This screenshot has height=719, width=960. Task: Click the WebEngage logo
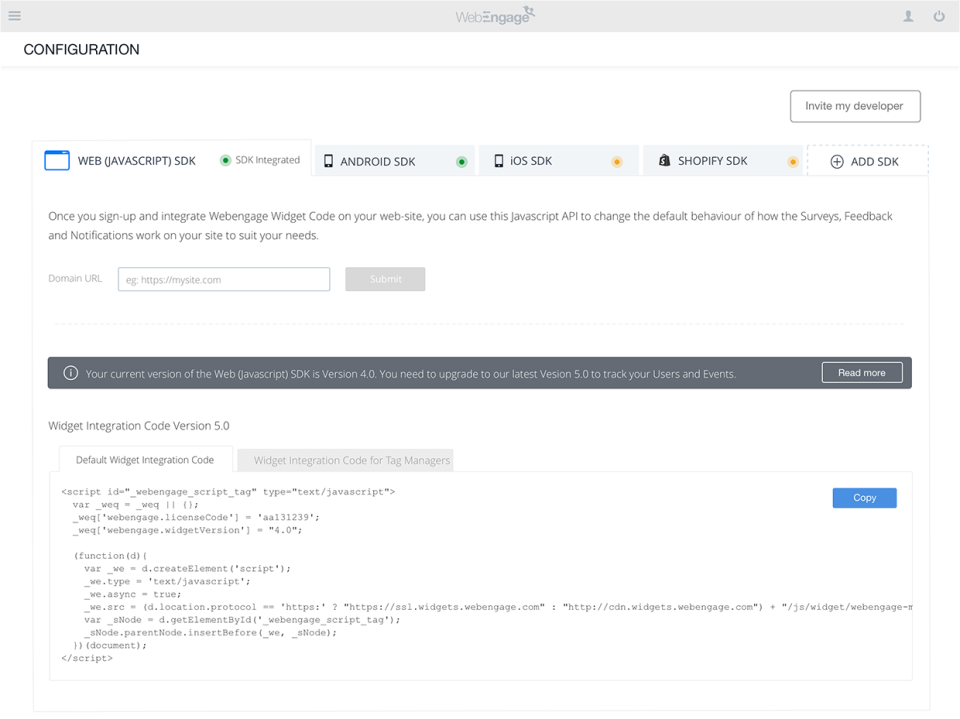tap(495, 16)
